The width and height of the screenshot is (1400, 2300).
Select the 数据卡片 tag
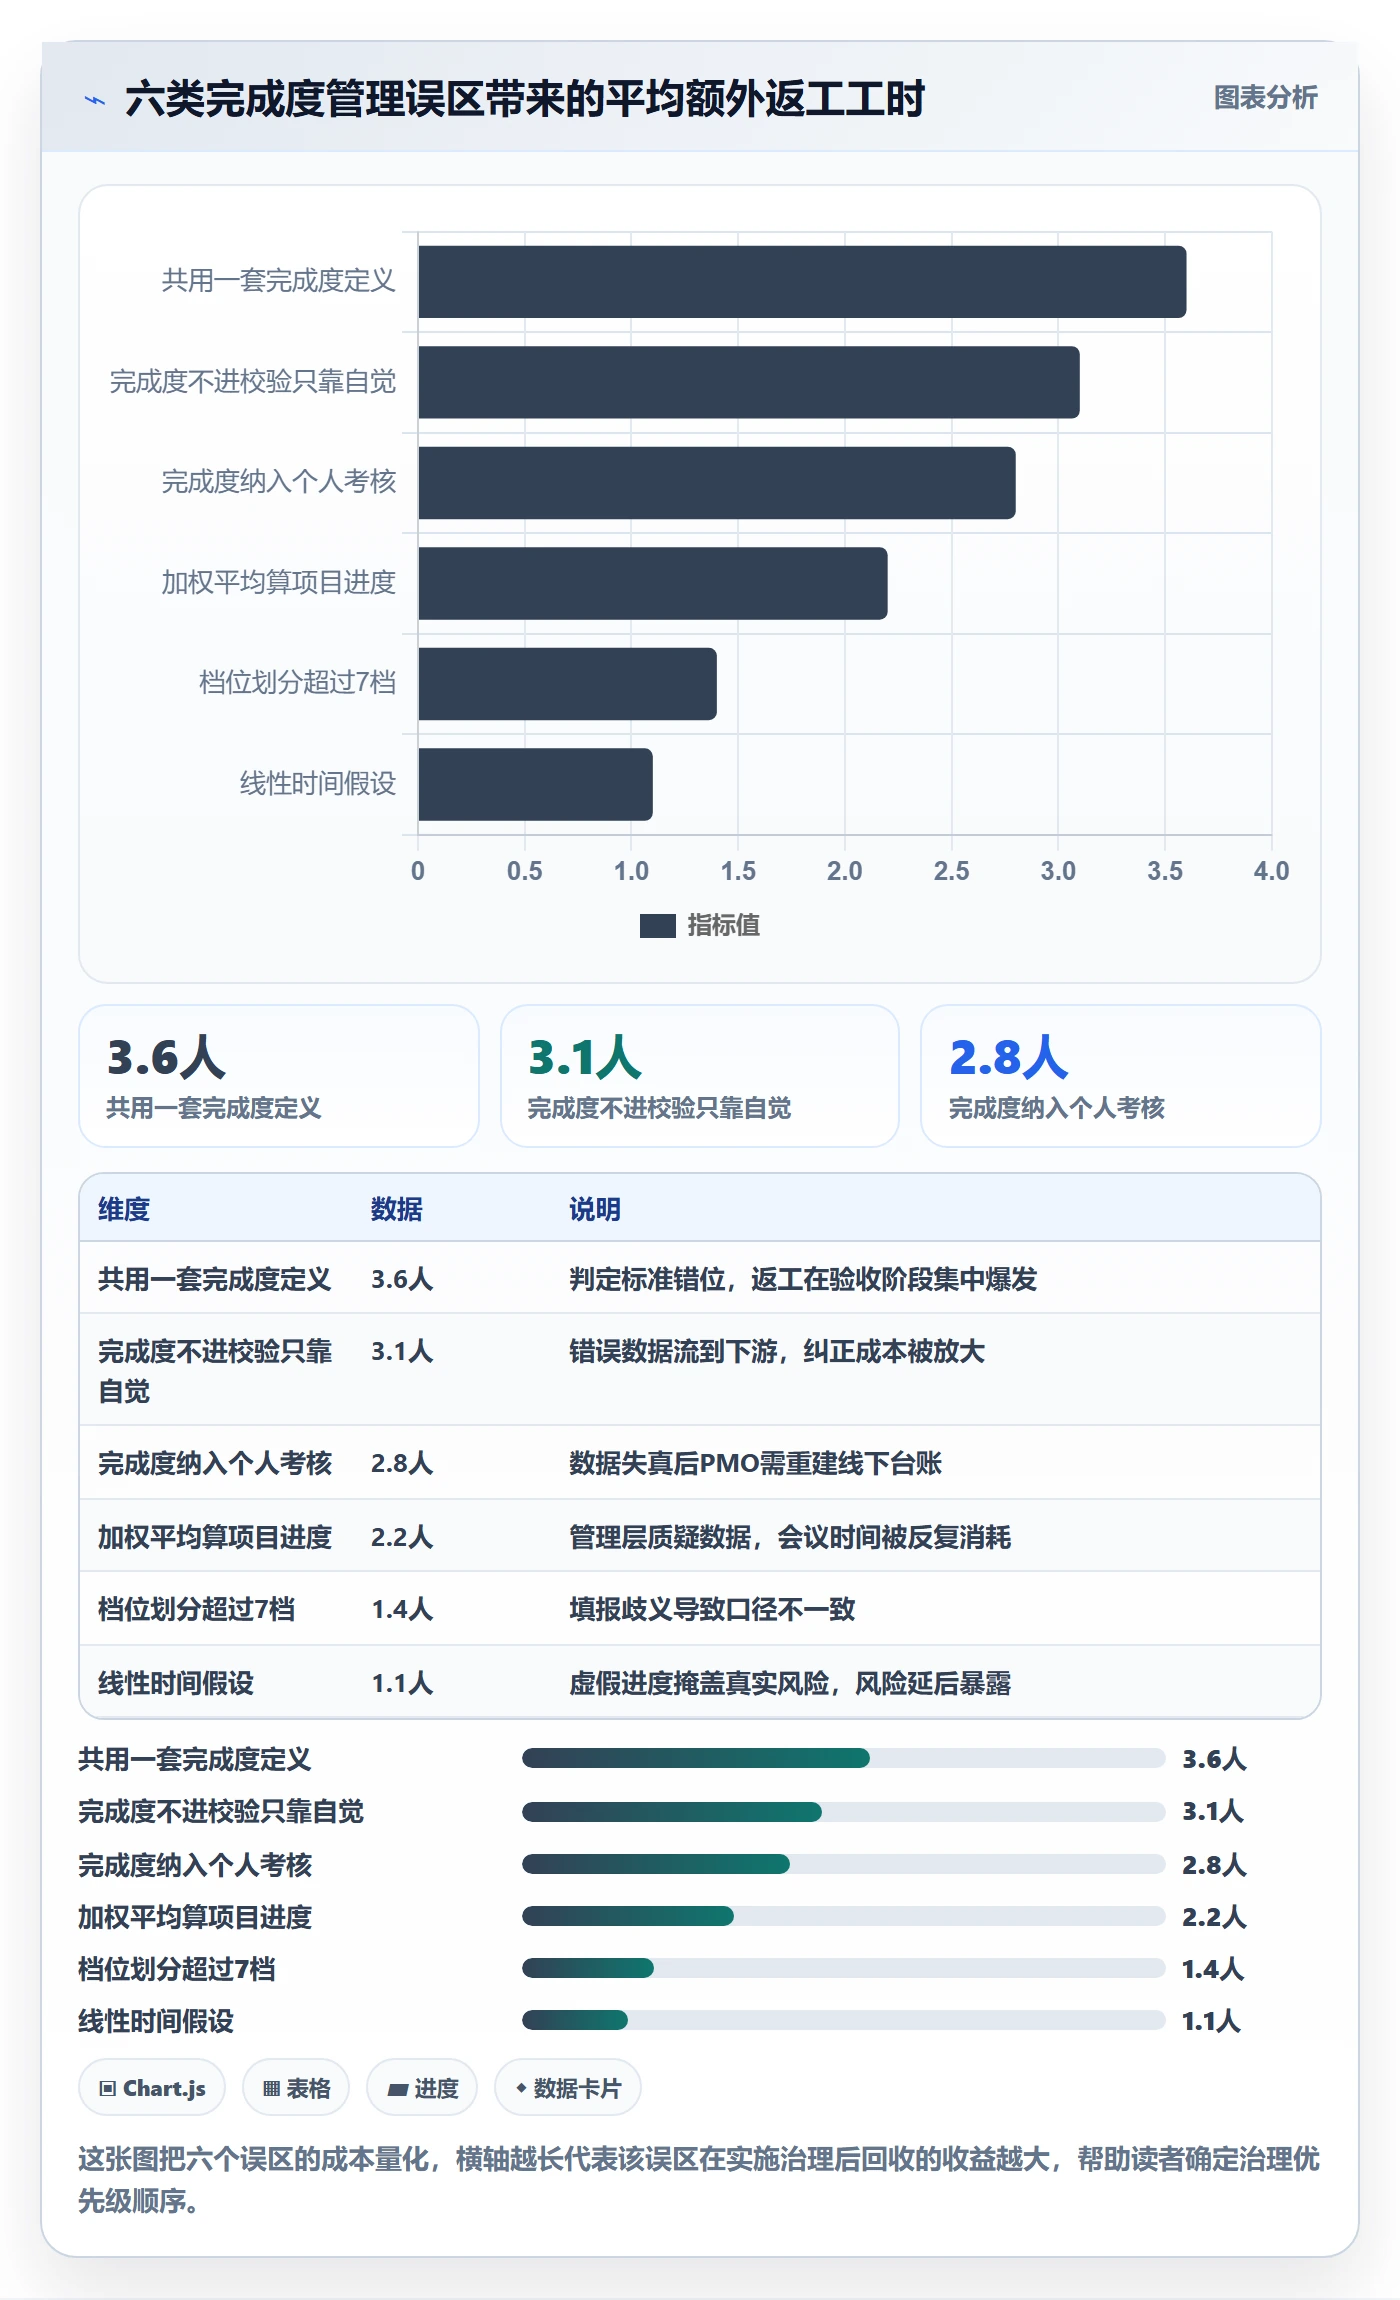click(568, 2088)
